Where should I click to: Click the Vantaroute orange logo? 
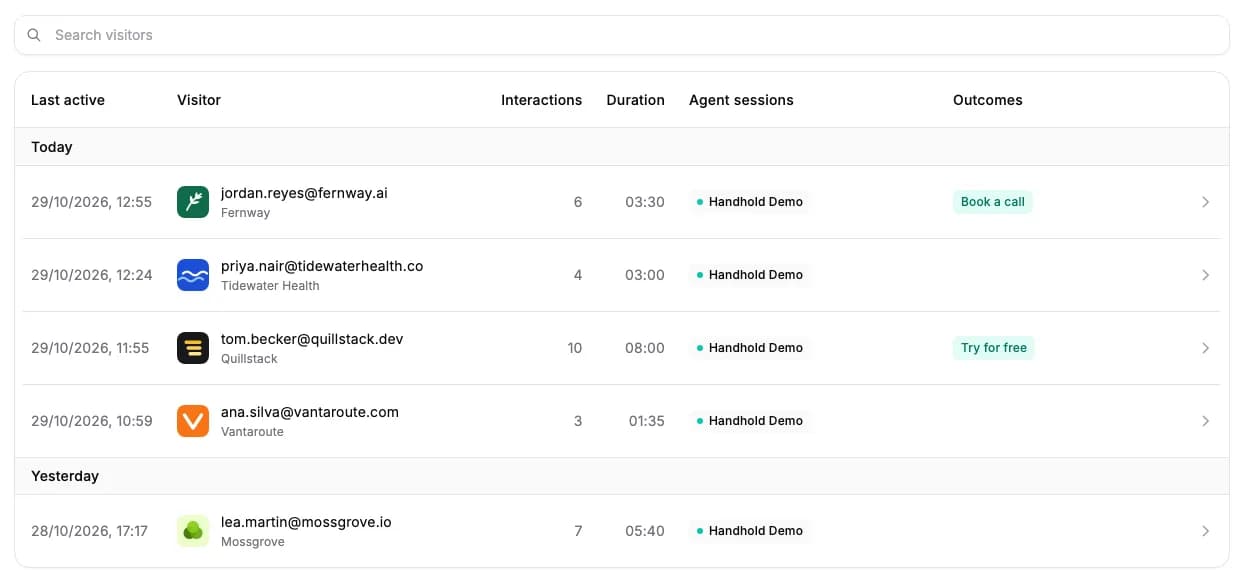pos(193,421)
